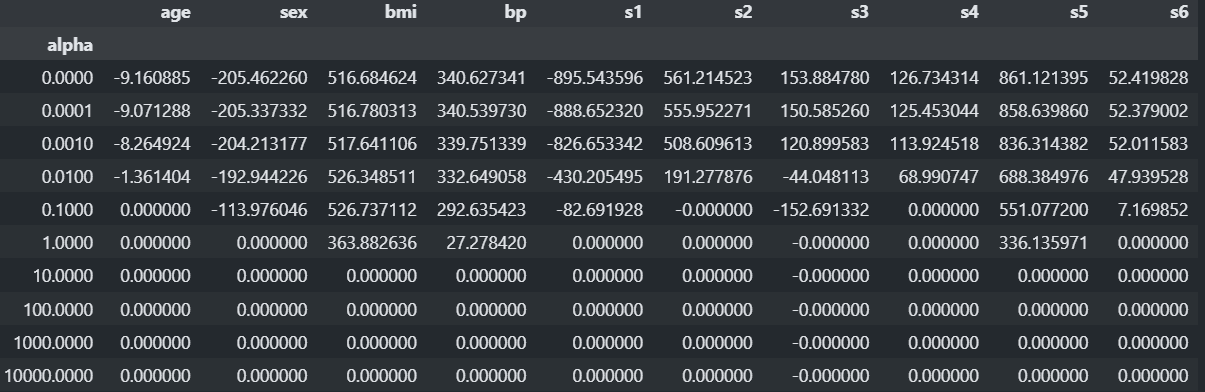This screenshot has width=1205, height=392.
Task: Click cell value 363.882636
Action: pyautogui.click(x=372, y=242)
